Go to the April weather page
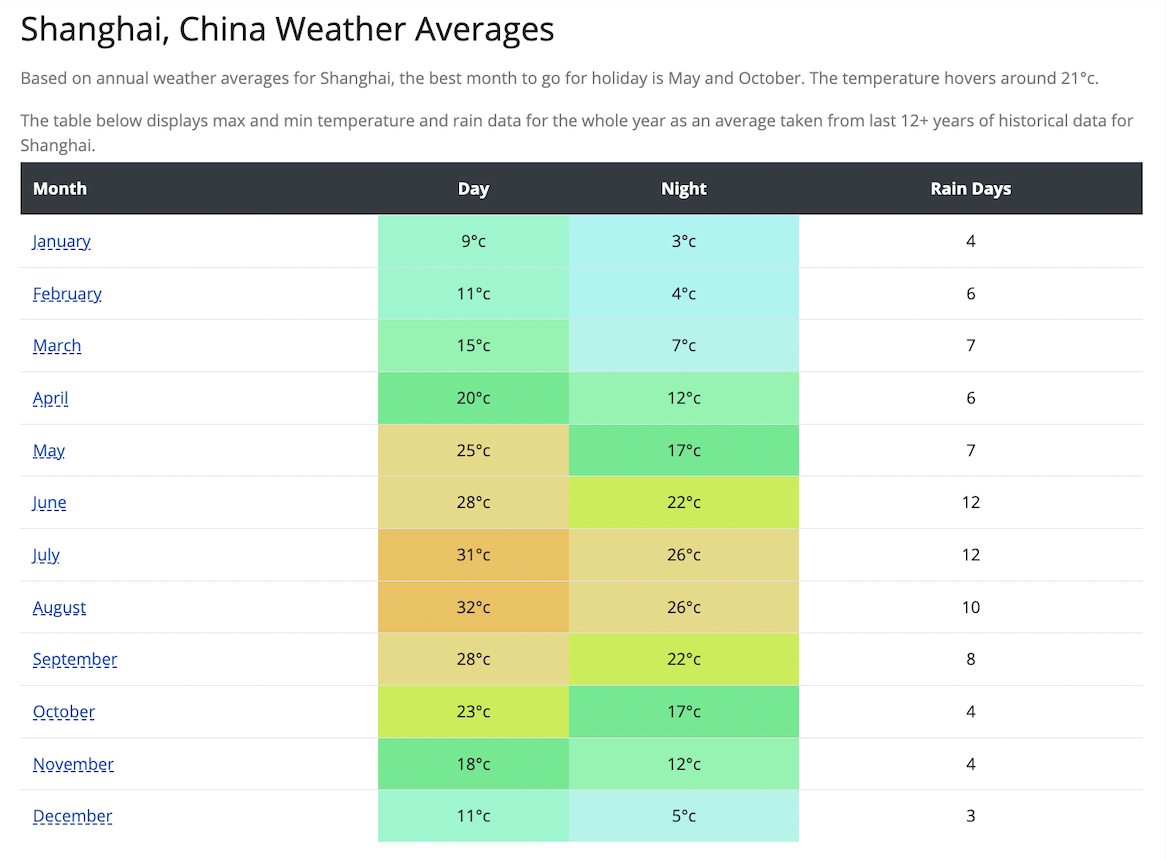The image size is (1166, 860). 51,398
